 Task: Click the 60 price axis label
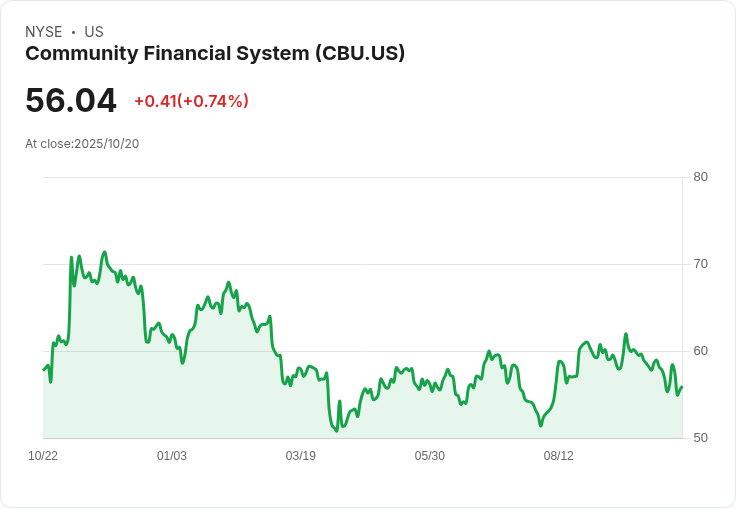[700, 351]
